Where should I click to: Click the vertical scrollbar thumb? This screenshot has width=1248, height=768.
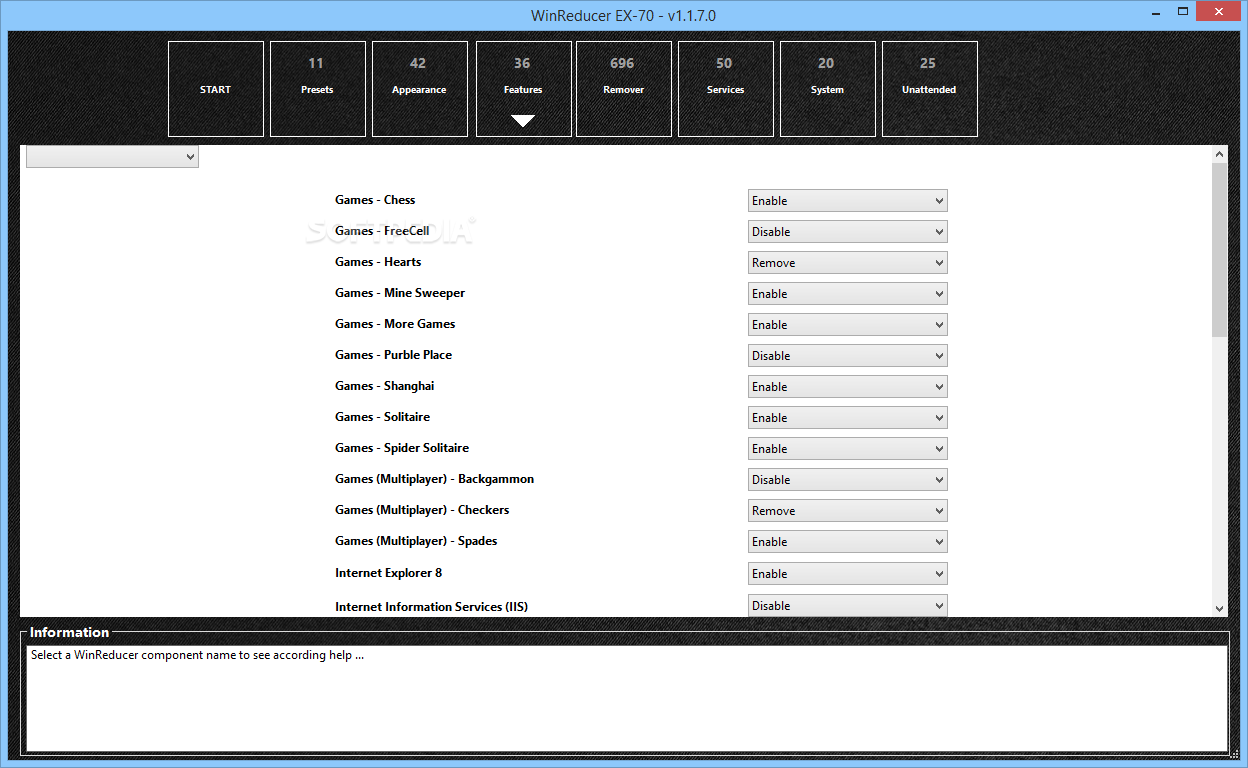click(x=1219, y=250)
